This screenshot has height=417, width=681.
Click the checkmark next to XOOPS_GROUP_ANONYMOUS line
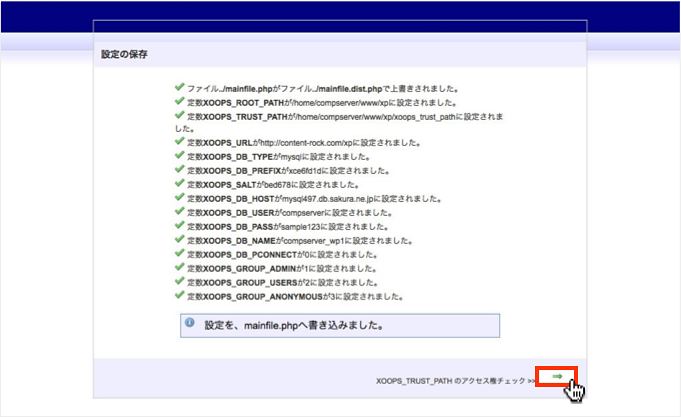[179, 295]
